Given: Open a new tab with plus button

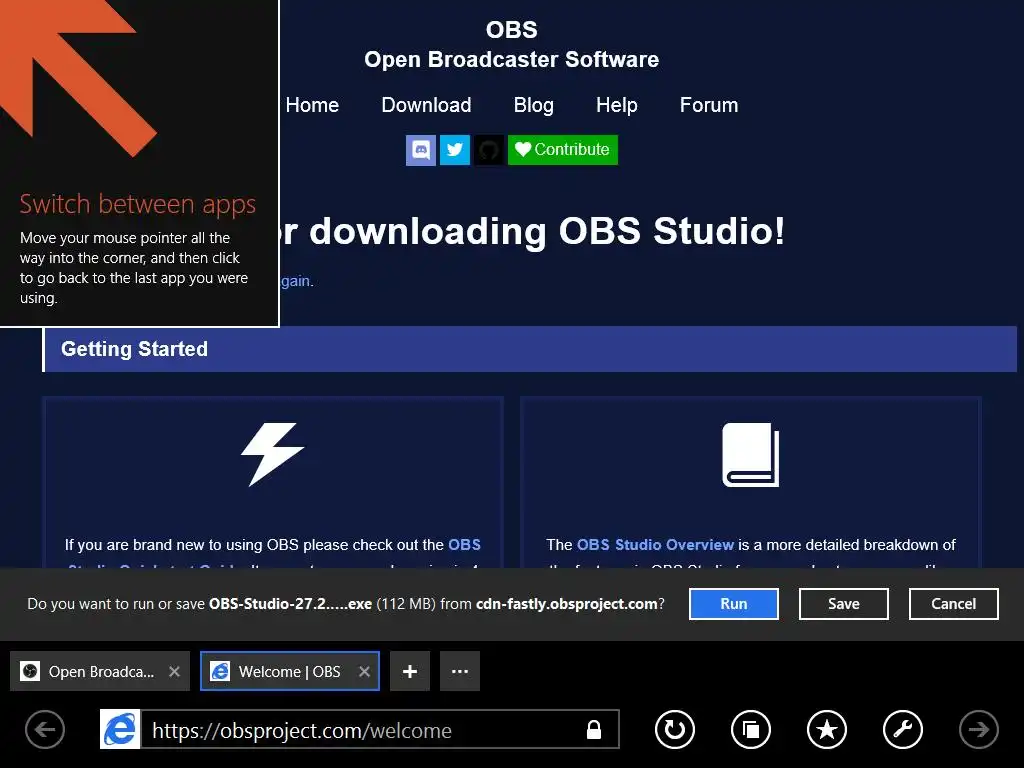Looking at the screenshot, I should click(x=410, y=671).
